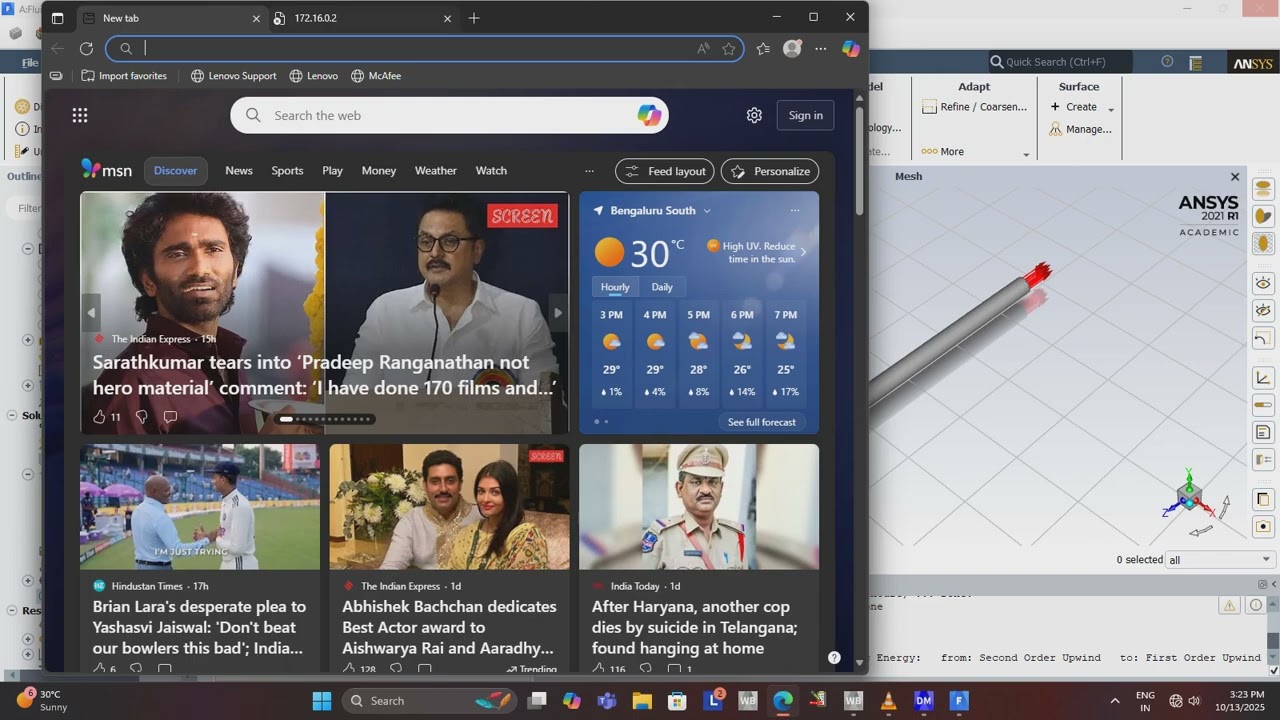Image resolution: width=1280 pixels, height=720 pixels.
Task: Click the Personalize feed button
Action: click(770, 171)
